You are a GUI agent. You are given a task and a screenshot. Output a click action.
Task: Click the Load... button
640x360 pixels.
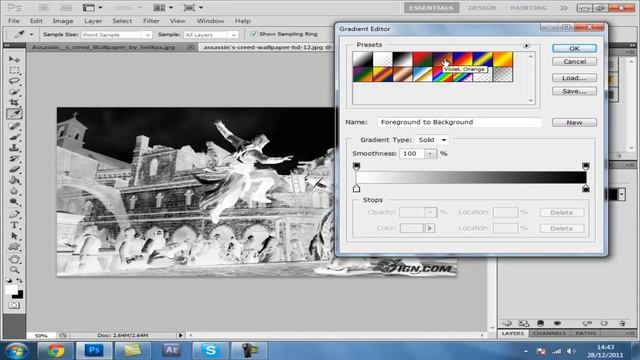pos(574,78)
